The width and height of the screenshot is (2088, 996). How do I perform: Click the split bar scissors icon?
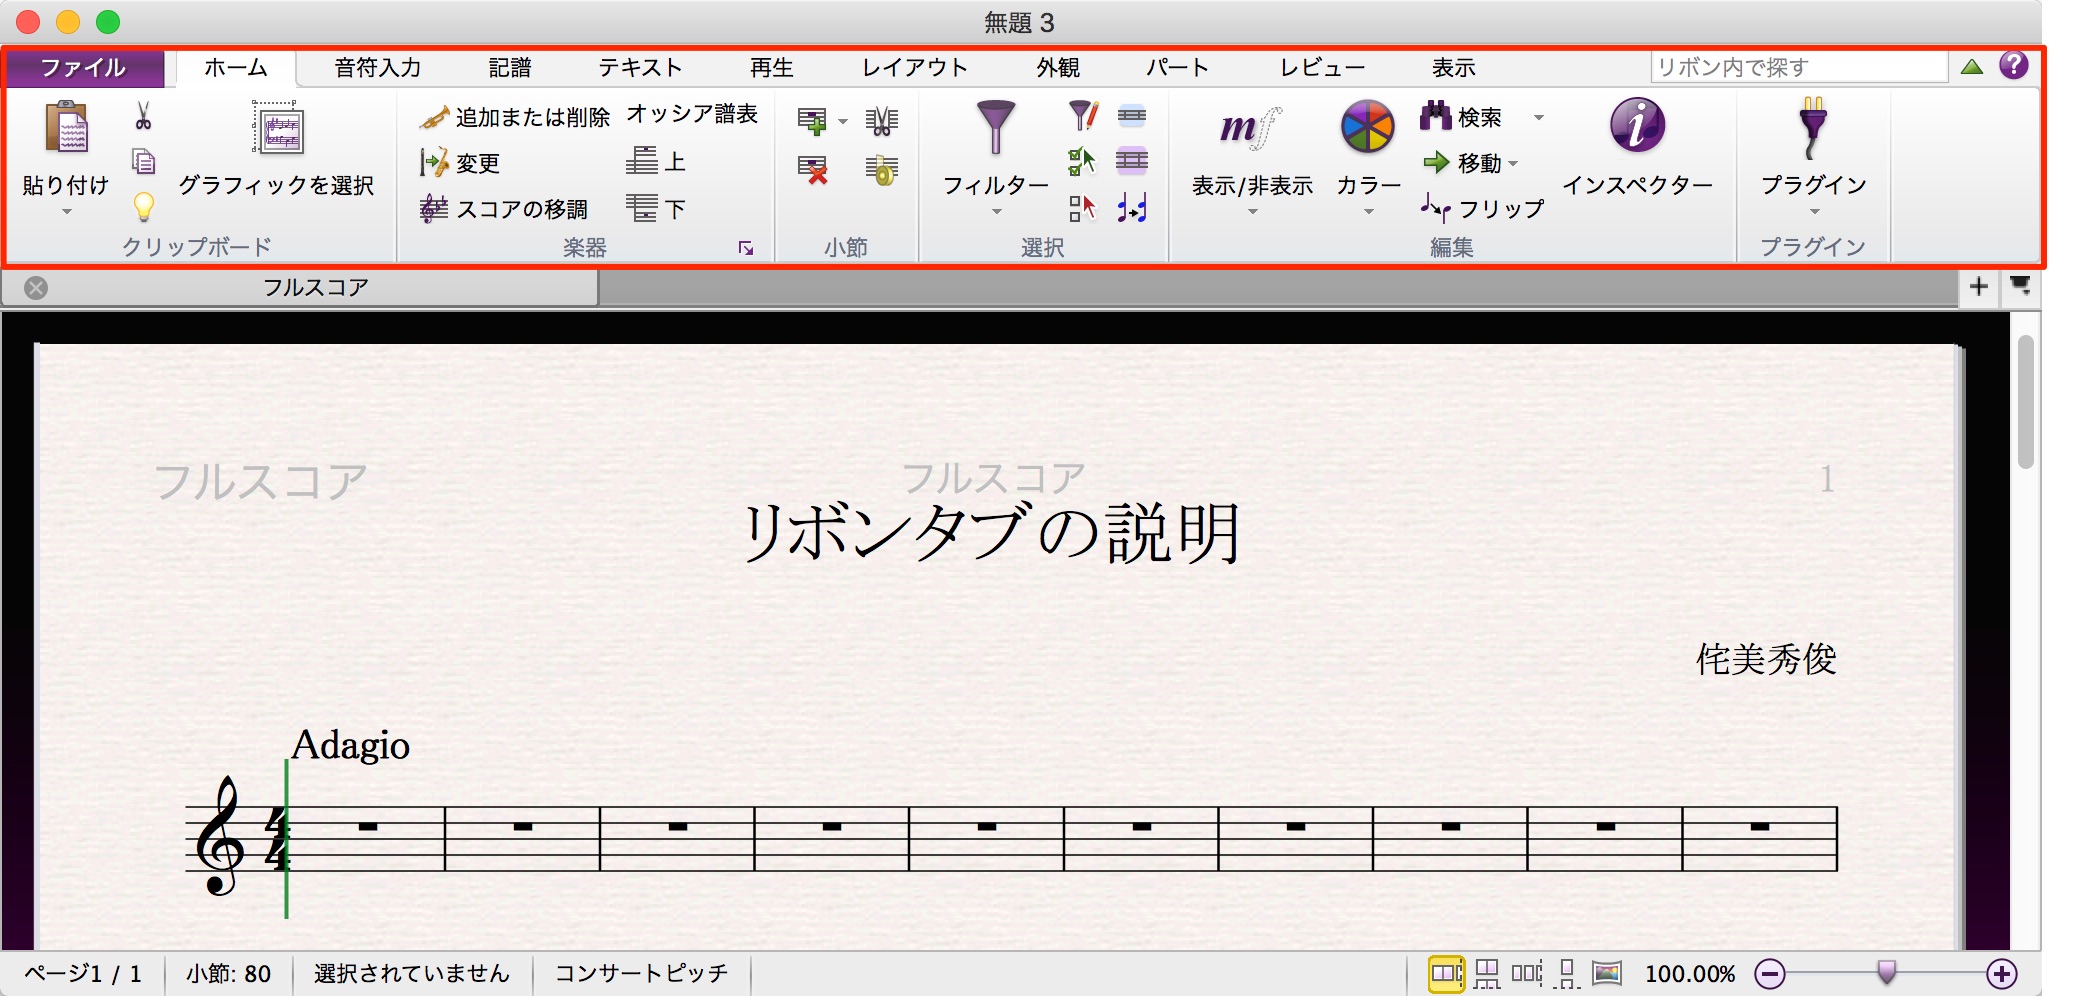tap(881, 121)
